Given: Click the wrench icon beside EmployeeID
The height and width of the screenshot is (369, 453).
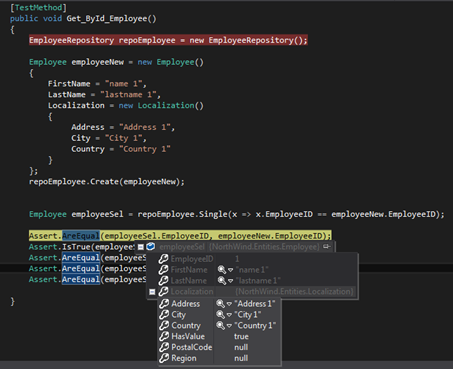Looking at the screenshot, I should pyautogui.click(x=163, y=259).
